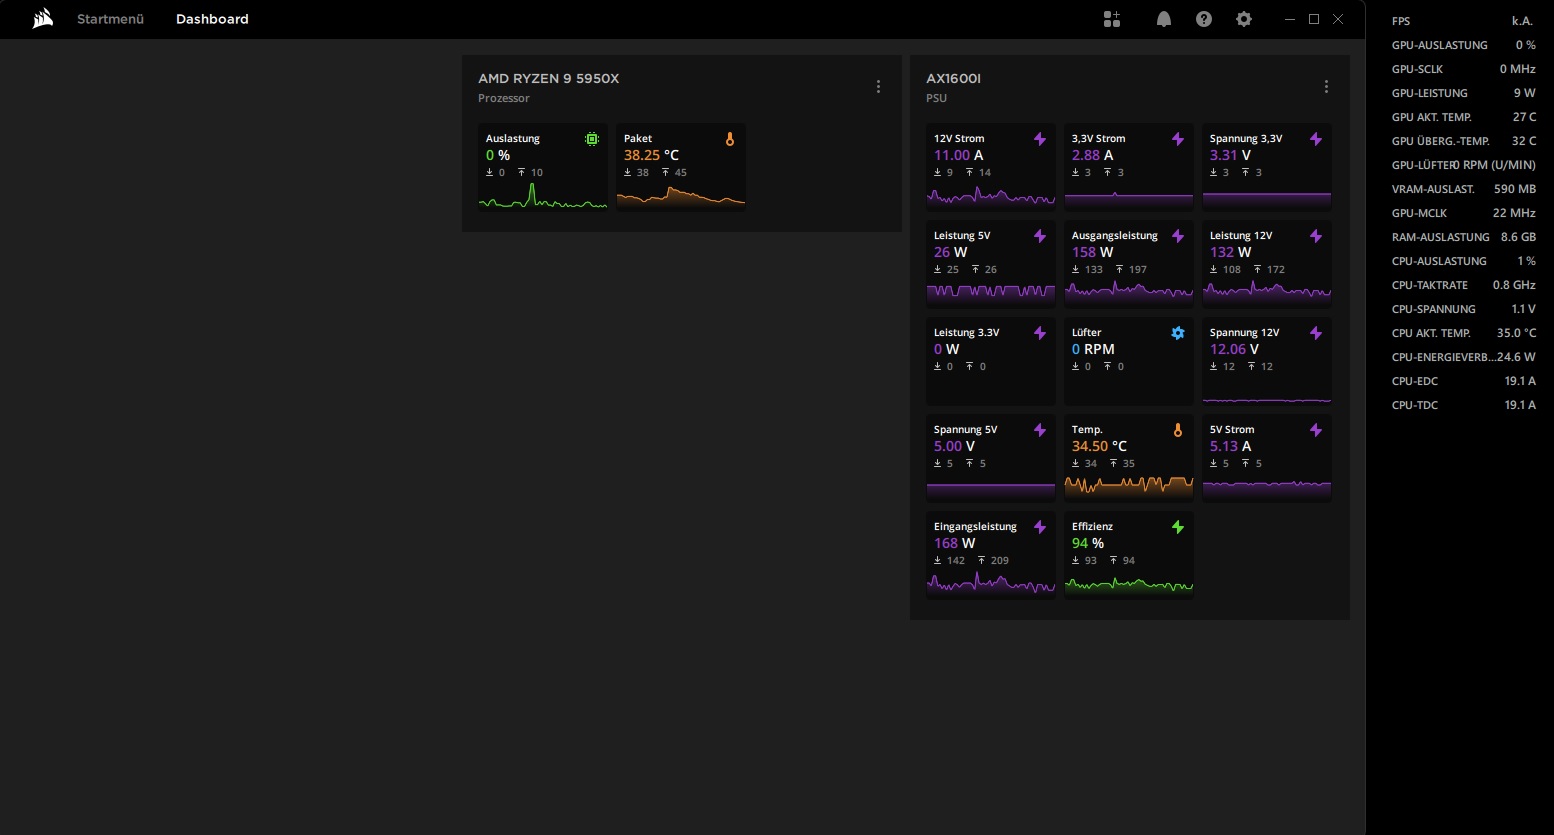Click the bolt icon on Spannung 5V
This screenshot has width=1554, height=835.
(1040, 430)
